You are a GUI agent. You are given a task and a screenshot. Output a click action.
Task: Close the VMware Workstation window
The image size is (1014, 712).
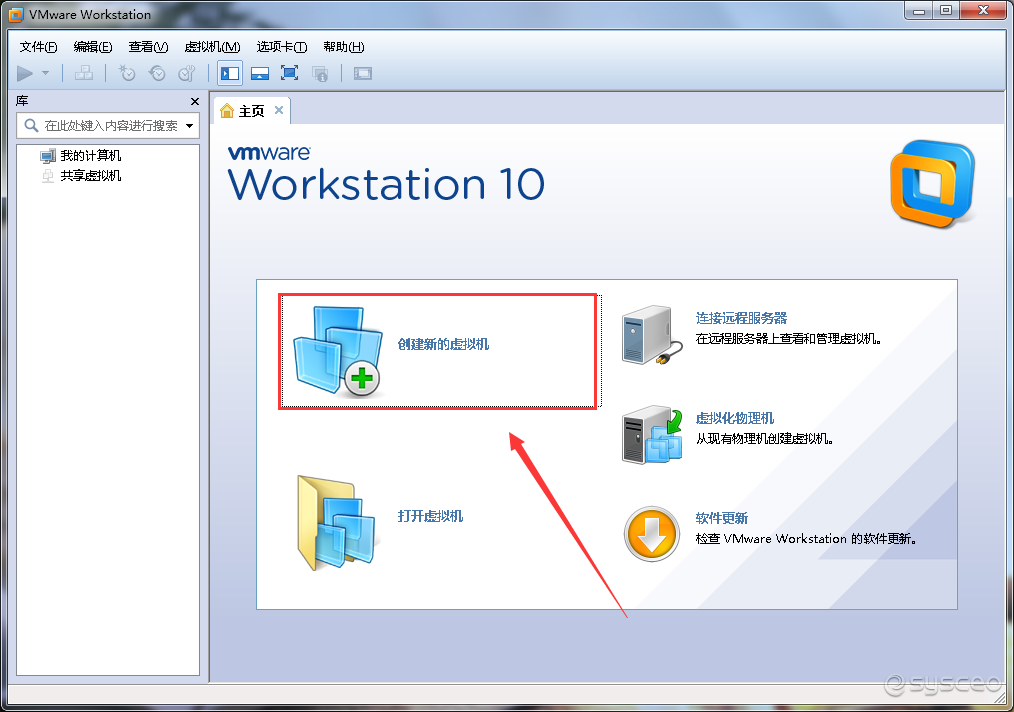pos(984,10)
